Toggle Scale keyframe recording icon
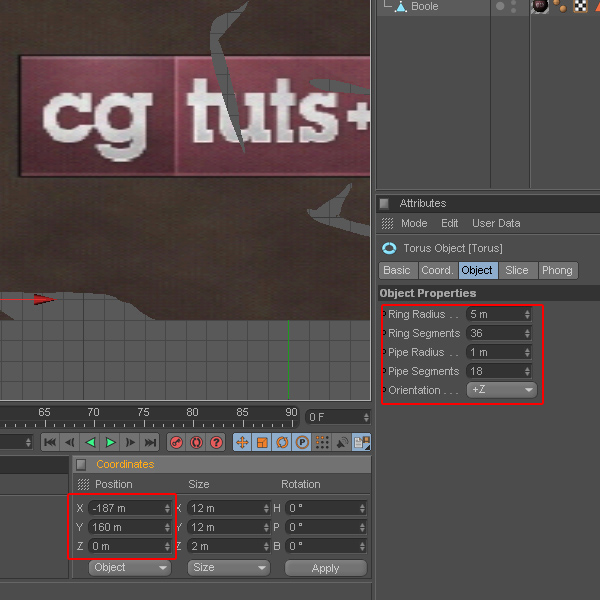This screenshot has height=600, width=600. [x=262, y=443]
